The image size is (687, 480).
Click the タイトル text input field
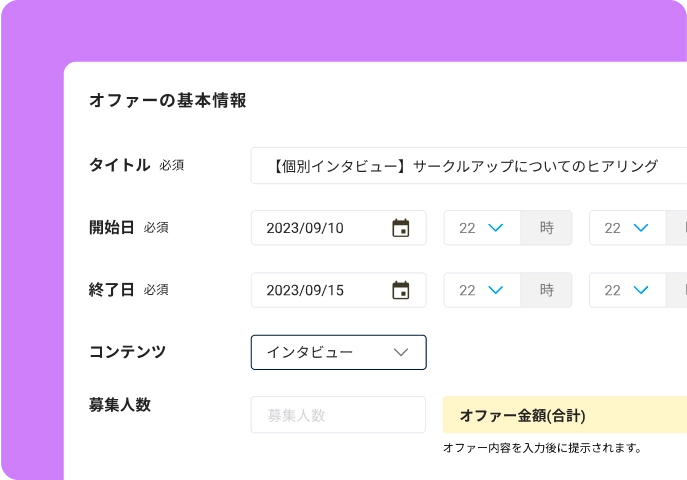click(468, 166)
